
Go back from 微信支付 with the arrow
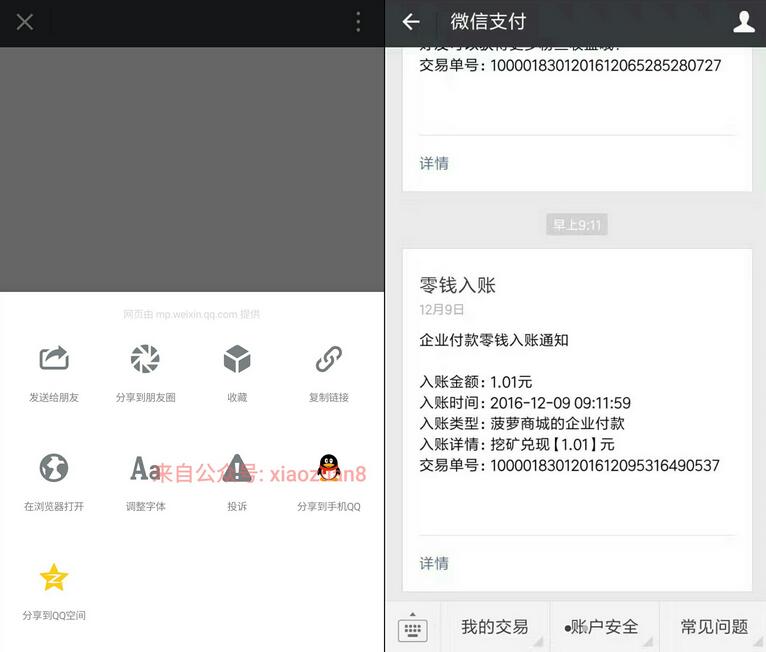[x=411, y=22]
